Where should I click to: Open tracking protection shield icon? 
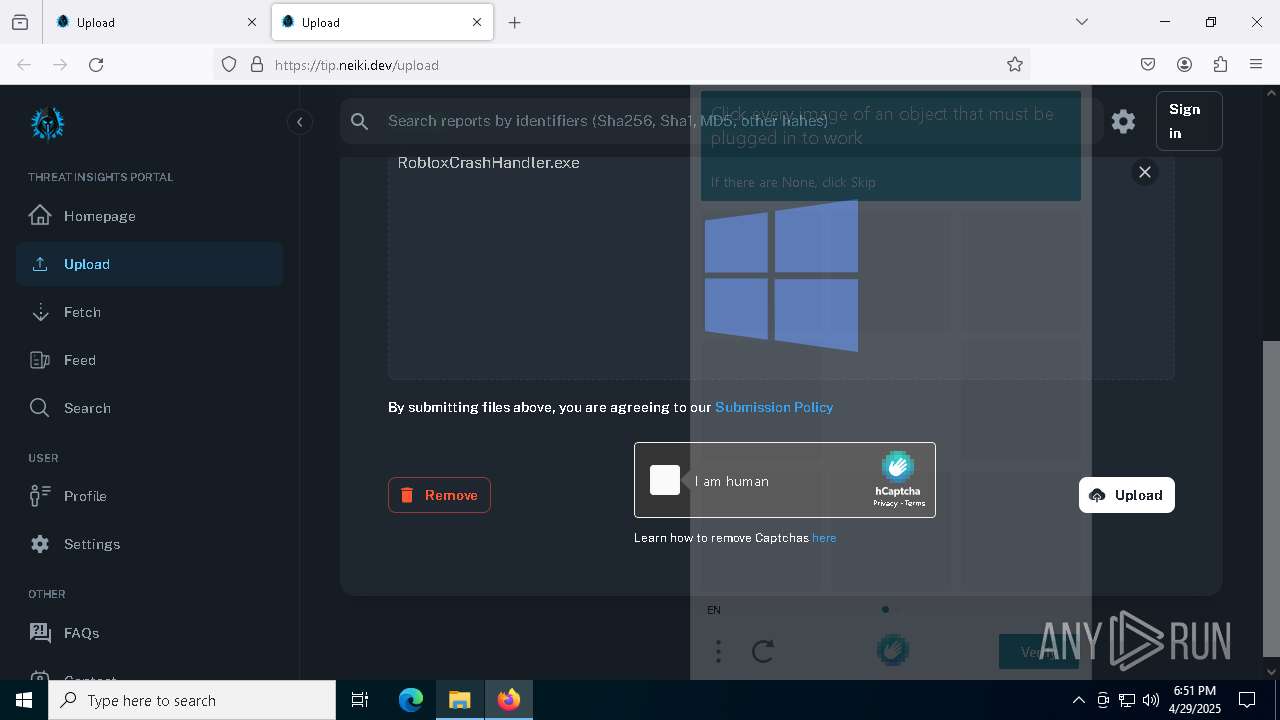click(229, 64)
